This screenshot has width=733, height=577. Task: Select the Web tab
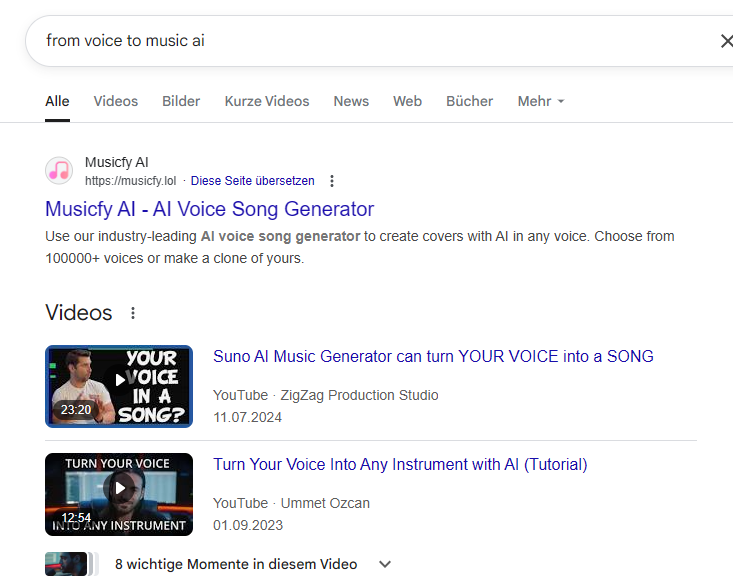click(x=407, y=101)
